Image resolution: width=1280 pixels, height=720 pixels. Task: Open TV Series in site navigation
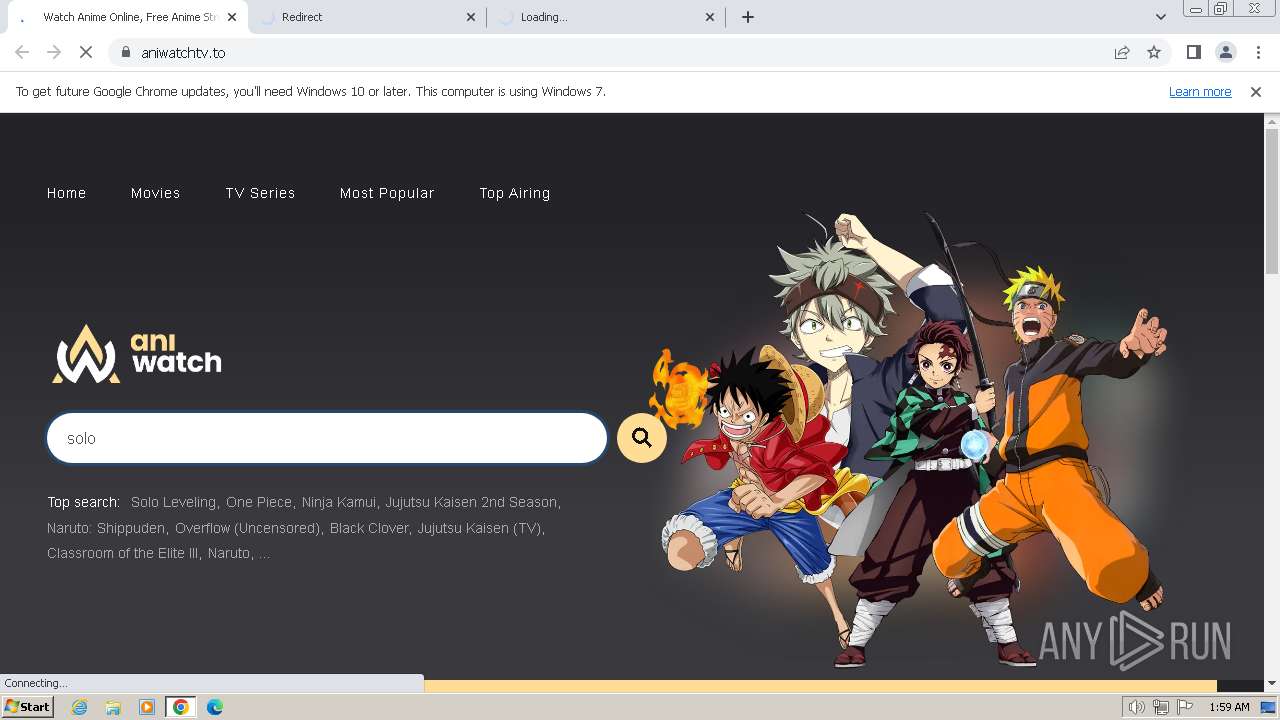click(260, 193)
